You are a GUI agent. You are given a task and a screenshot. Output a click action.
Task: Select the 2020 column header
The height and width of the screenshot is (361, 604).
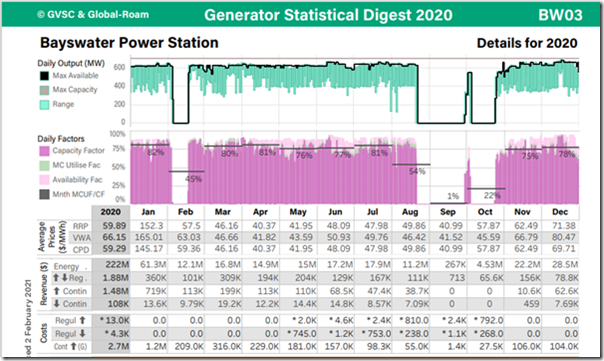(111, 212)
